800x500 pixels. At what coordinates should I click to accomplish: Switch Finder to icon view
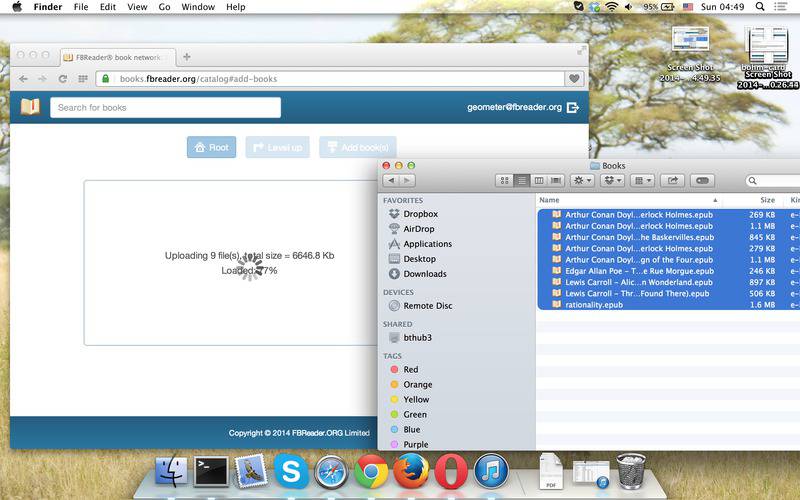(x=504, y=180)
